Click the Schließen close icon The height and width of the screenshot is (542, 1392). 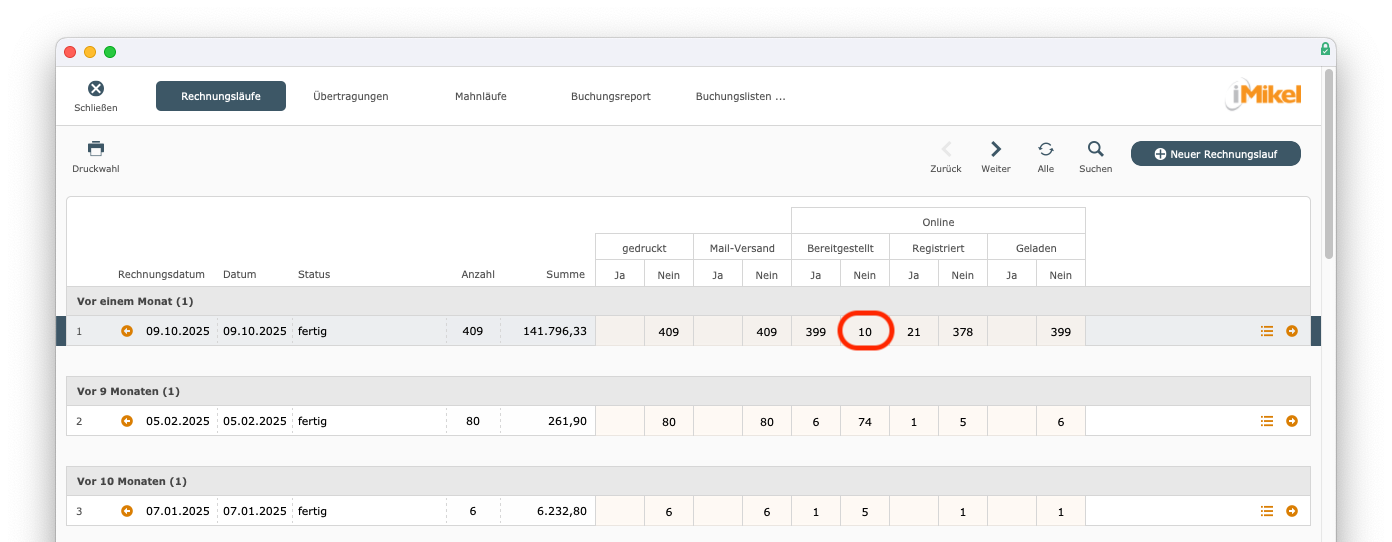(96, 90)
